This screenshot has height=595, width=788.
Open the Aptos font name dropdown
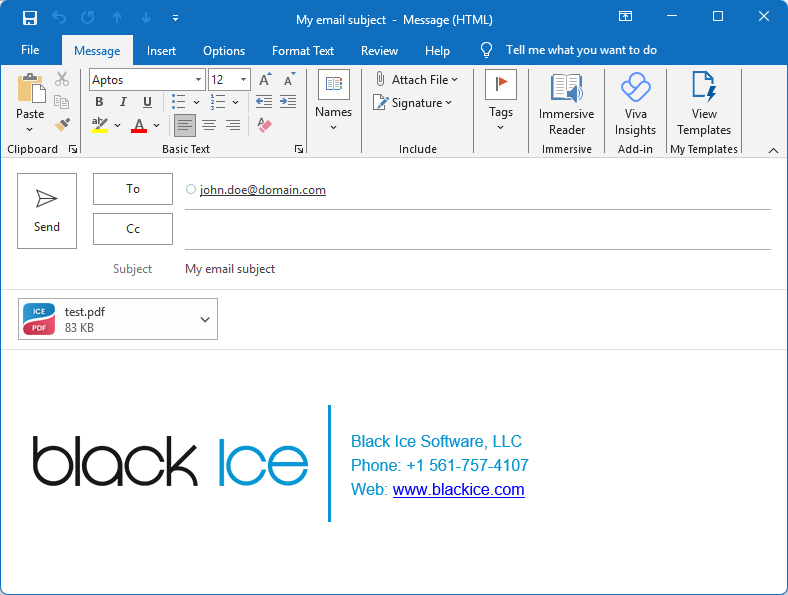tap(198, 80)
